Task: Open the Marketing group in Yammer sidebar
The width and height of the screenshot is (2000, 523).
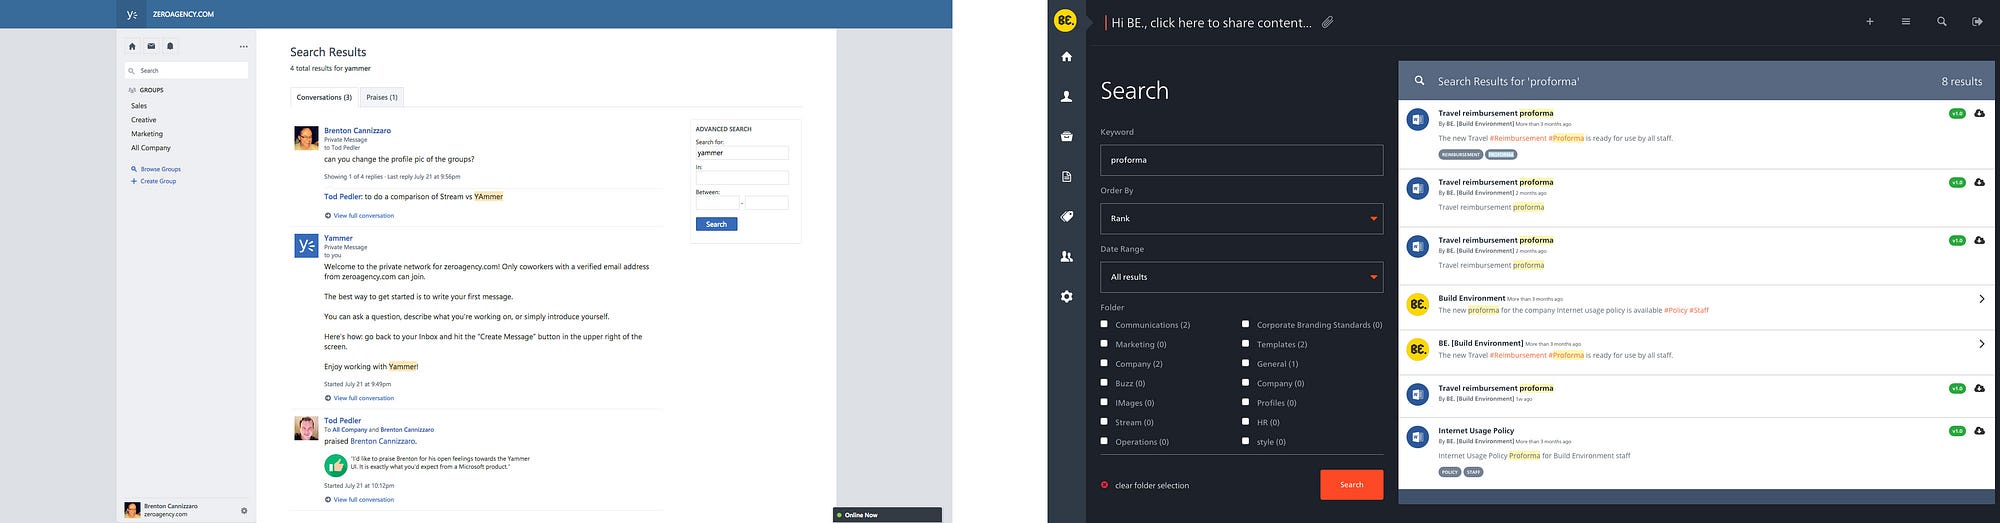Action: [x=147, y=134]
